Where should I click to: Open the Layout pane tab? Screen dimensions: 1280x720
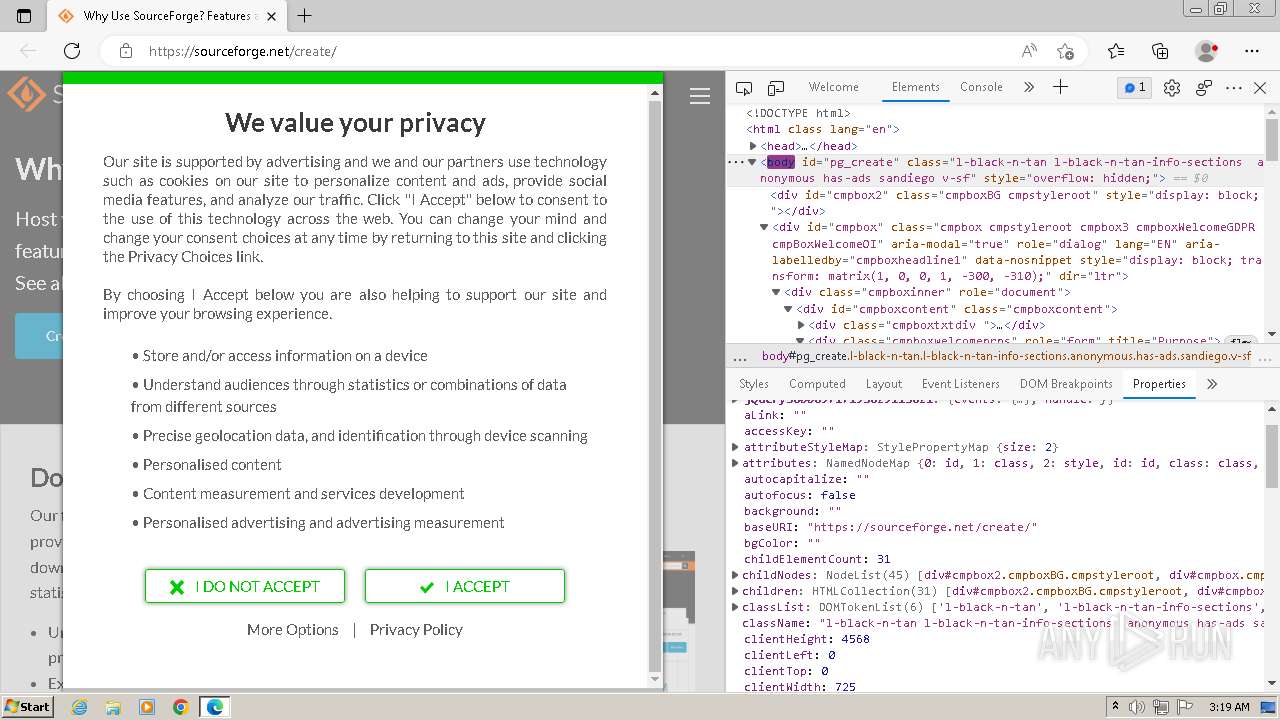click(x=884, y=384)
